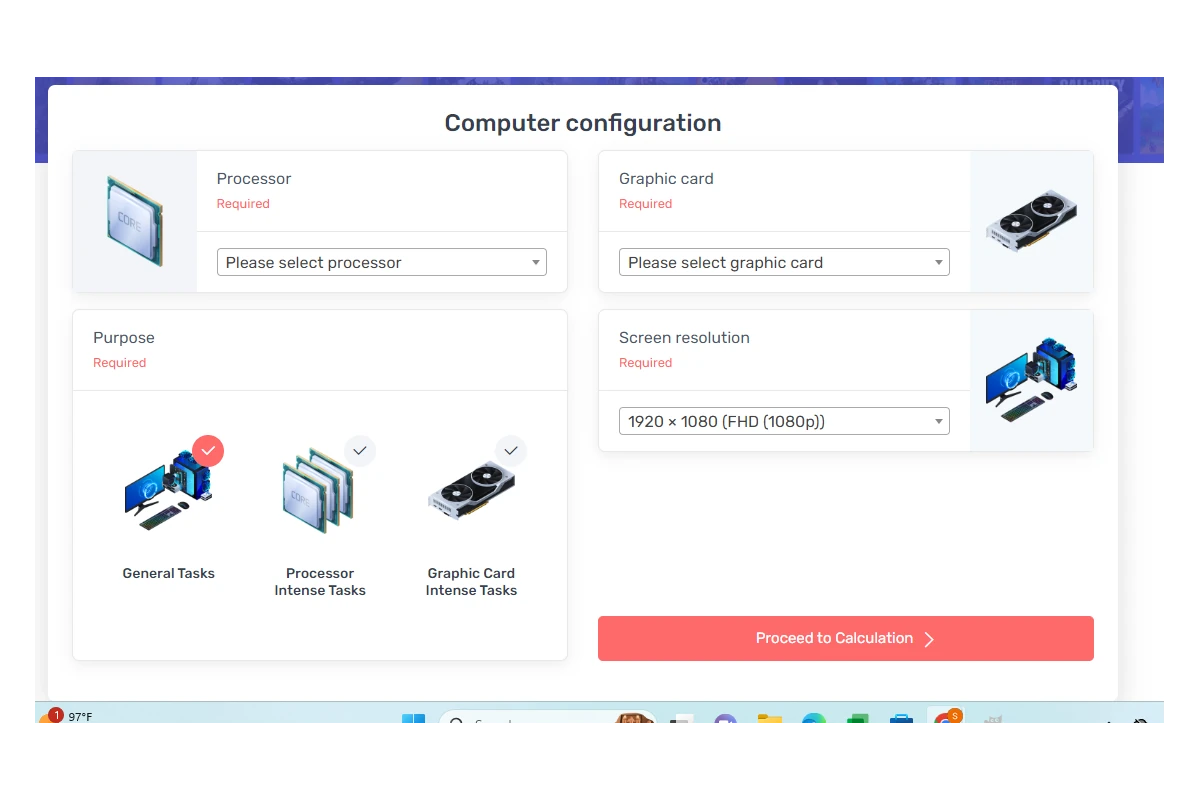Click the 'General Tasks' text label
1200x800 pixels.
pyautogui.click(x=168, y=573)
